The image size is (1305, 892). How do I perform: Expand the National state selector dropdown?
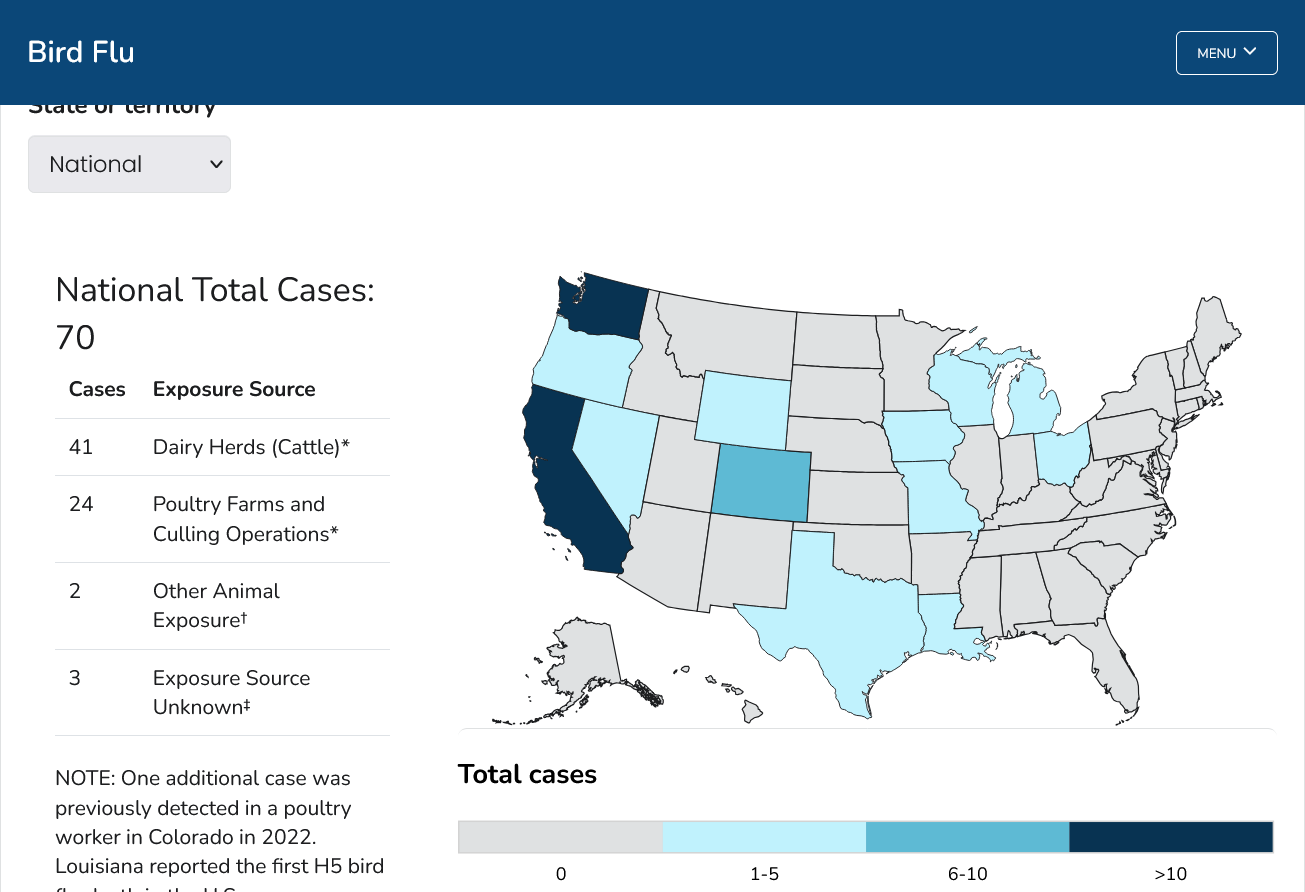pos(129,164)
